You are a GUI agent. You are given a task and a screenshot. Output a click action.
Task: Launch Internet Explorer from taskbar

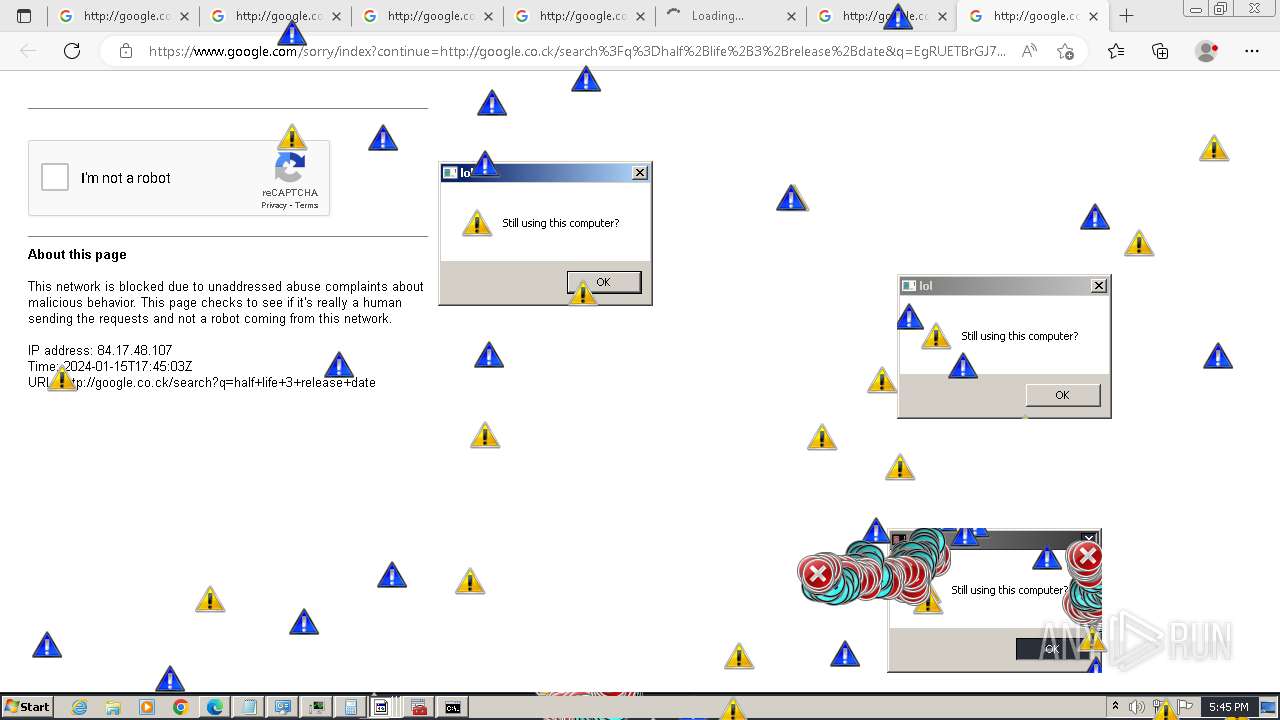coord(79,707)
